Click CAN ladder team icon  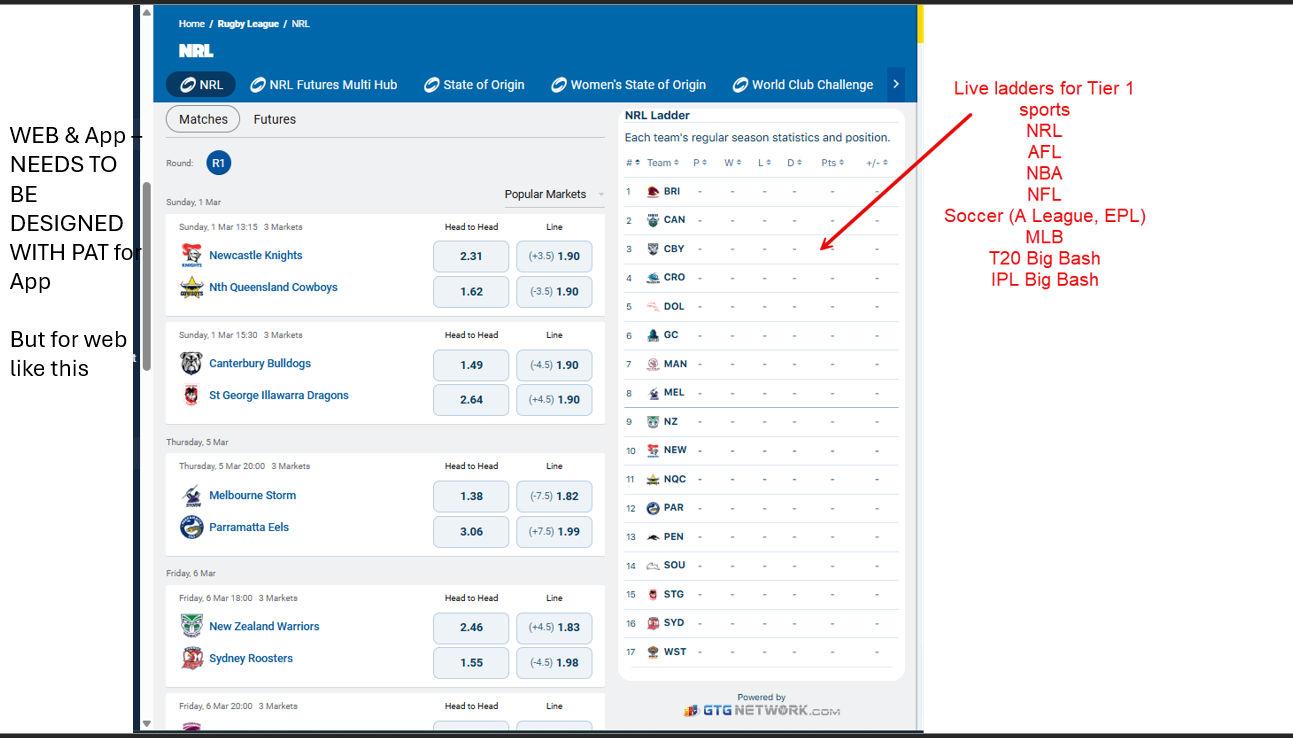tap(653, 220)
